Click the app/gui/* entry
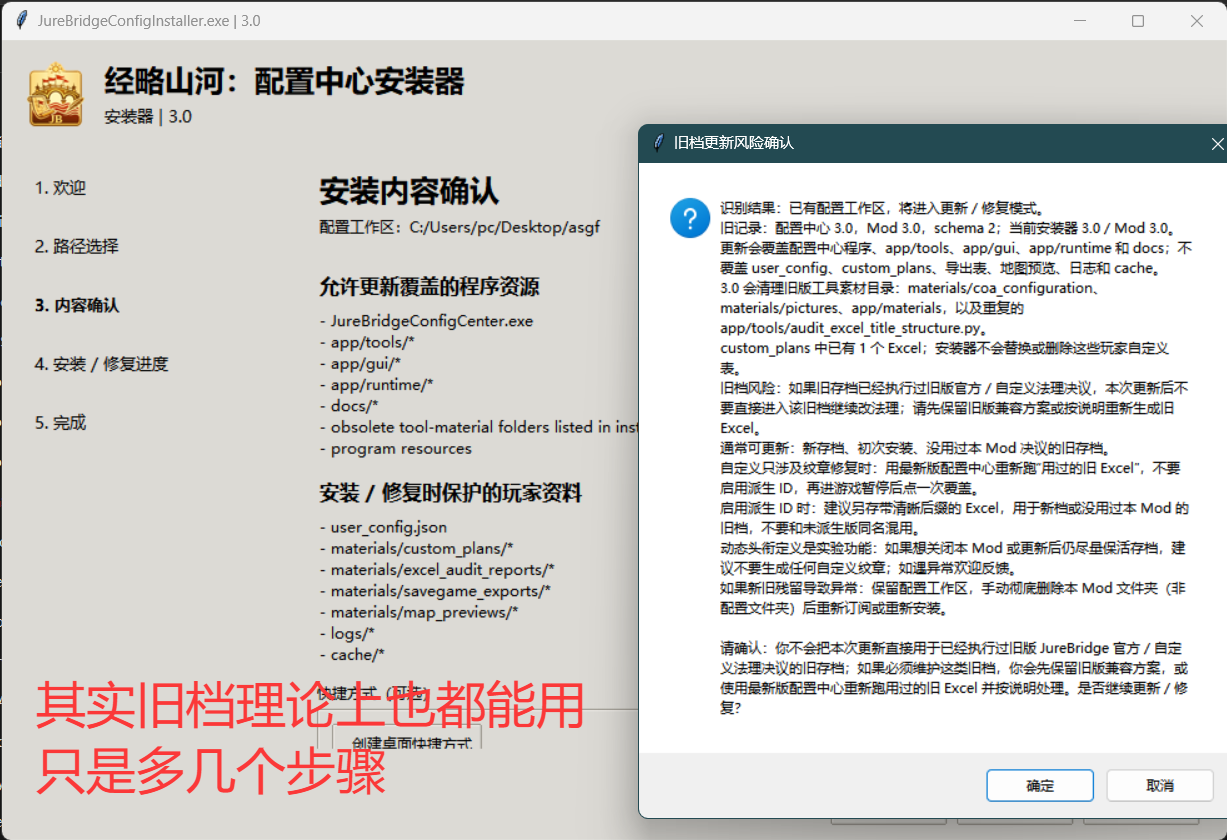This screenshot has height=840, width=1227. point(360,363)
